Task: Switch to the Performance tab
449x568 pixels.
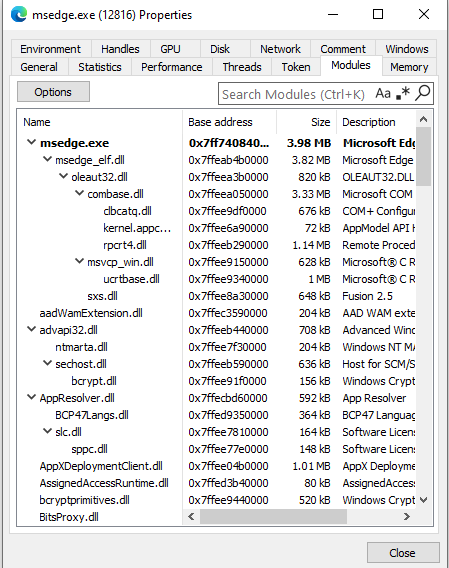Action: [x=172, y=67]
